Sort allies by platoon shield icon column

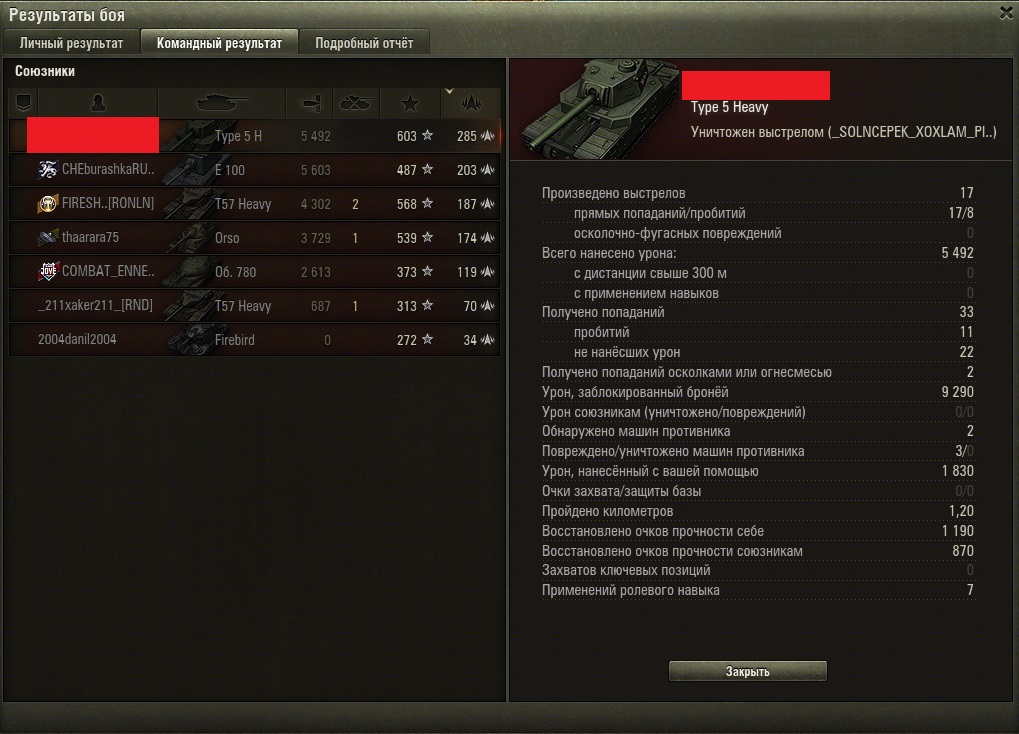click(x=23, y=103)
